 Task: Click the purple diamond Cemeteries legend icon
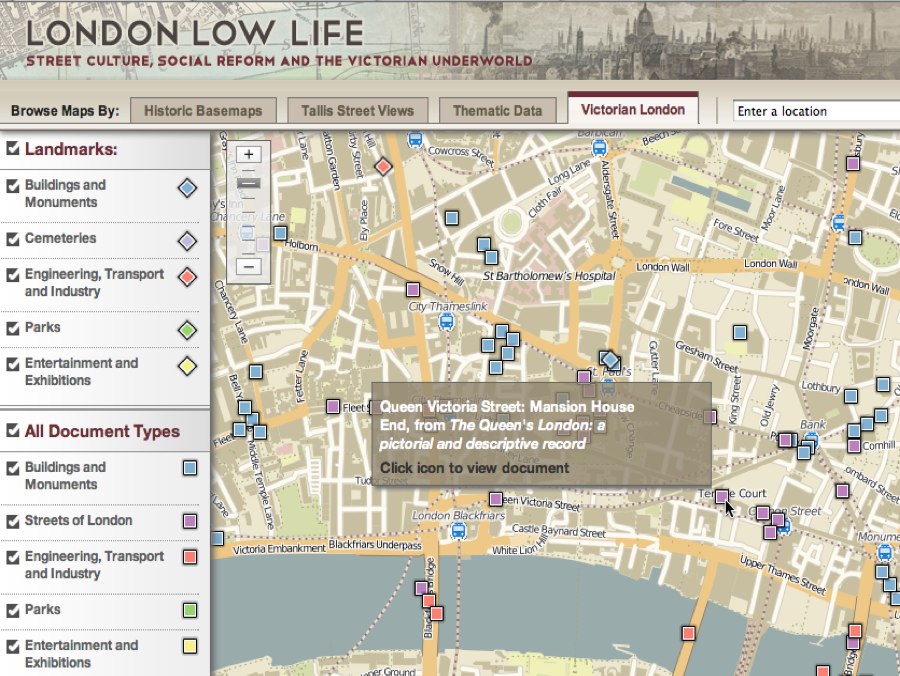(187, 241)
